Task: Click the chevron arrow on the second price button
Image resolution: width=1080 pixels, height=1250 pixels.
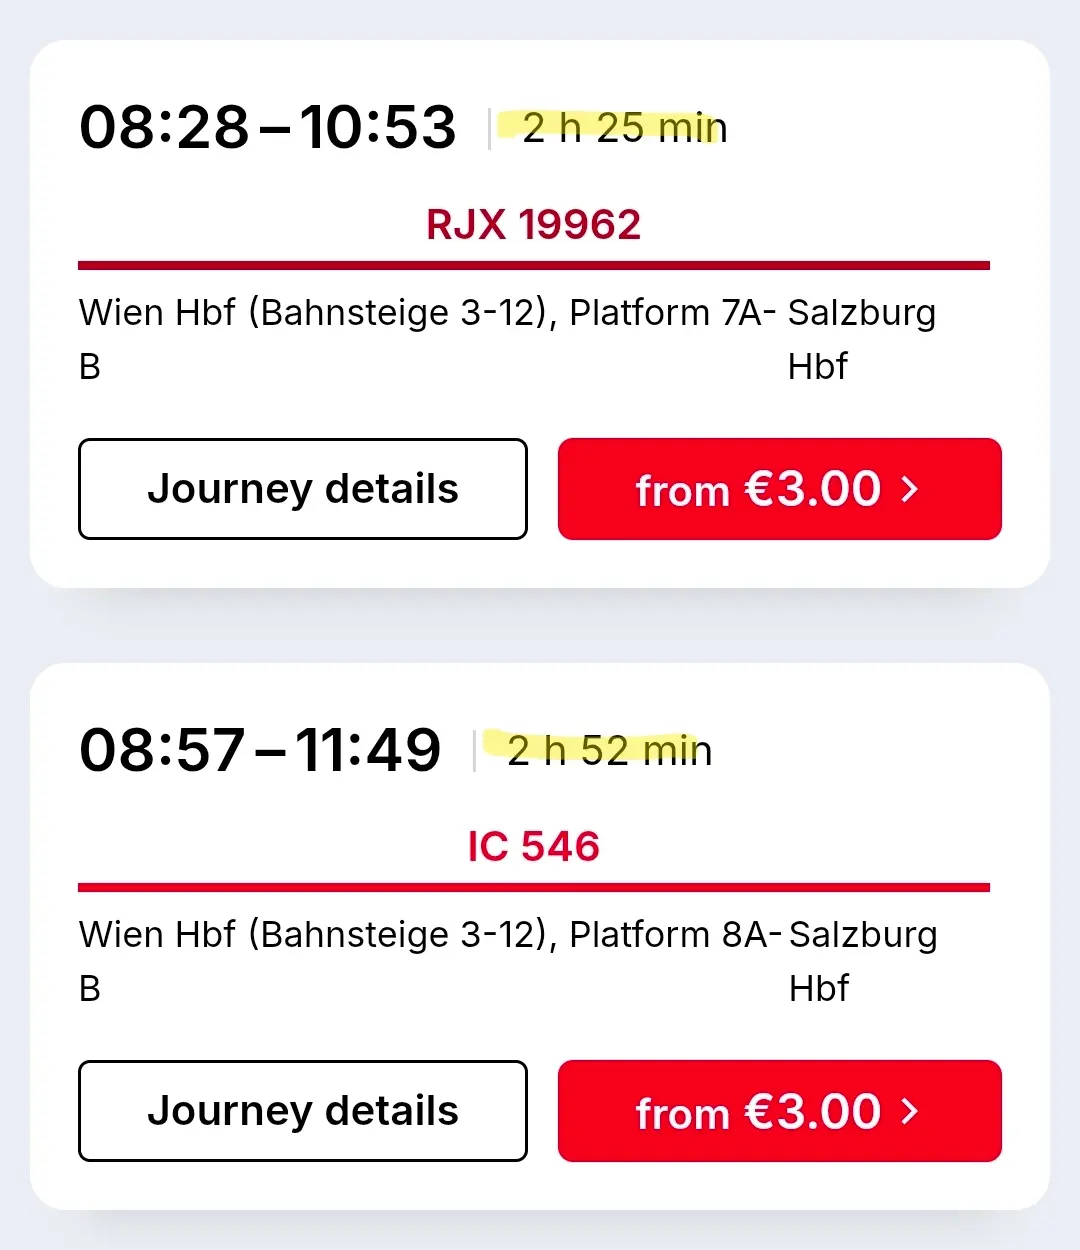Action: 909,1112
